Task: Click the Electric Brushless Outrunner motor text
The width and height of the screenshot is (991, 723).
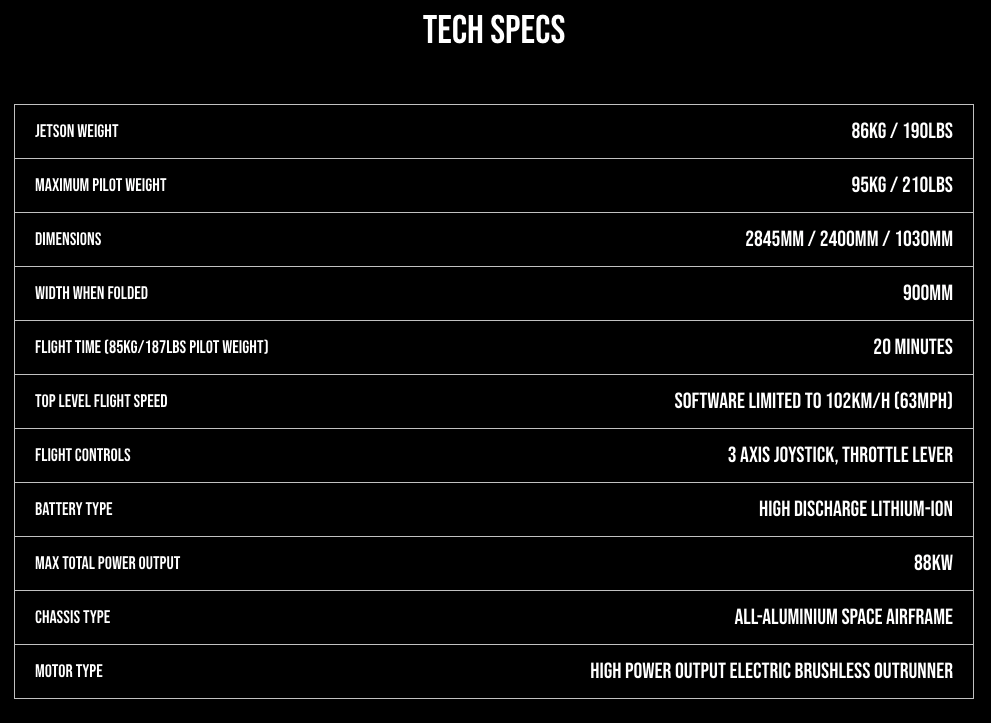Action: (841, 671)
